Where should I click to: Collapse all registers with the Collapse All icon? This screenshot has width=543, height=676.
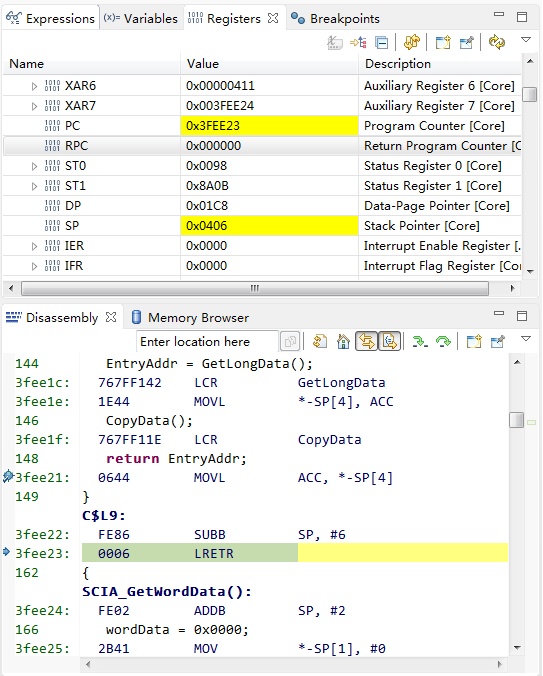tap(381, 42)
